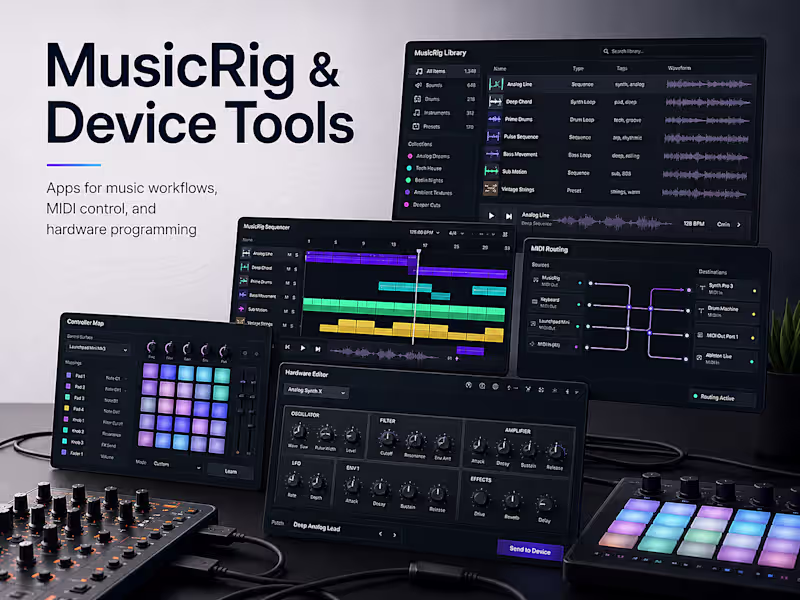This screenshot has height=600, width=800.
Task: Mute the Analog Line track in Sequencer
Action: 289,255
